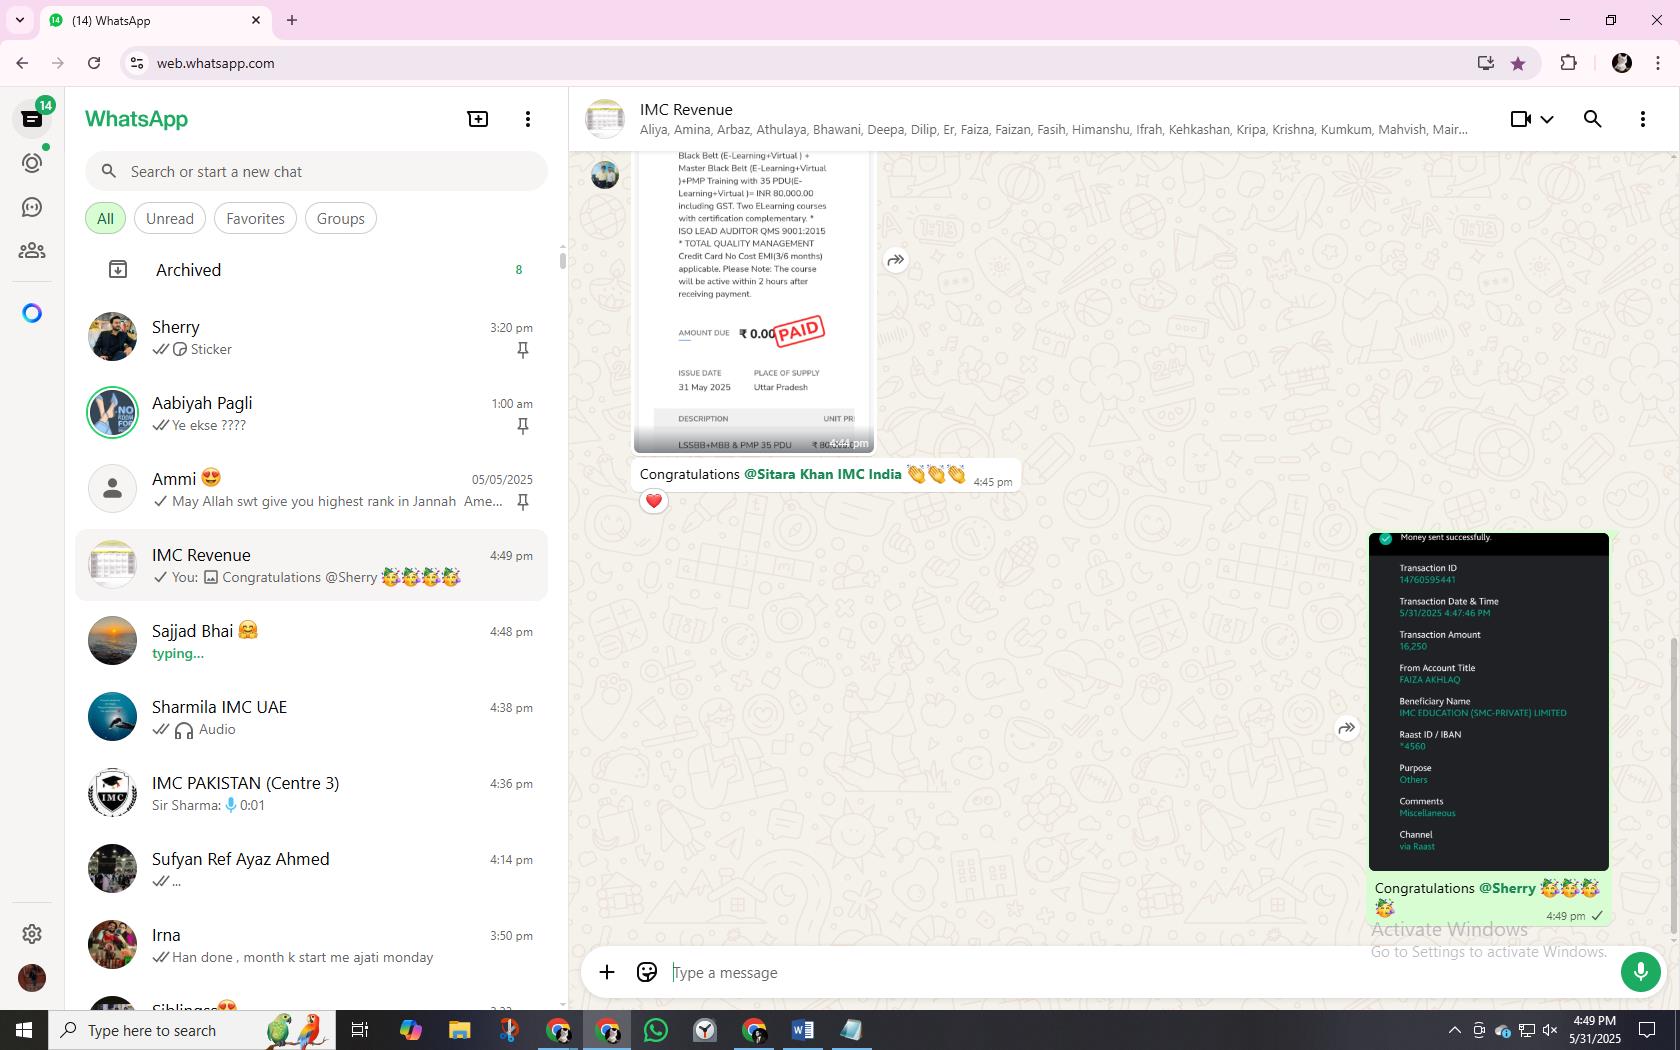This screenshot has width=1680, height=1050.
Task: Open Windows Start menu
Action: tap(24, 1030)
